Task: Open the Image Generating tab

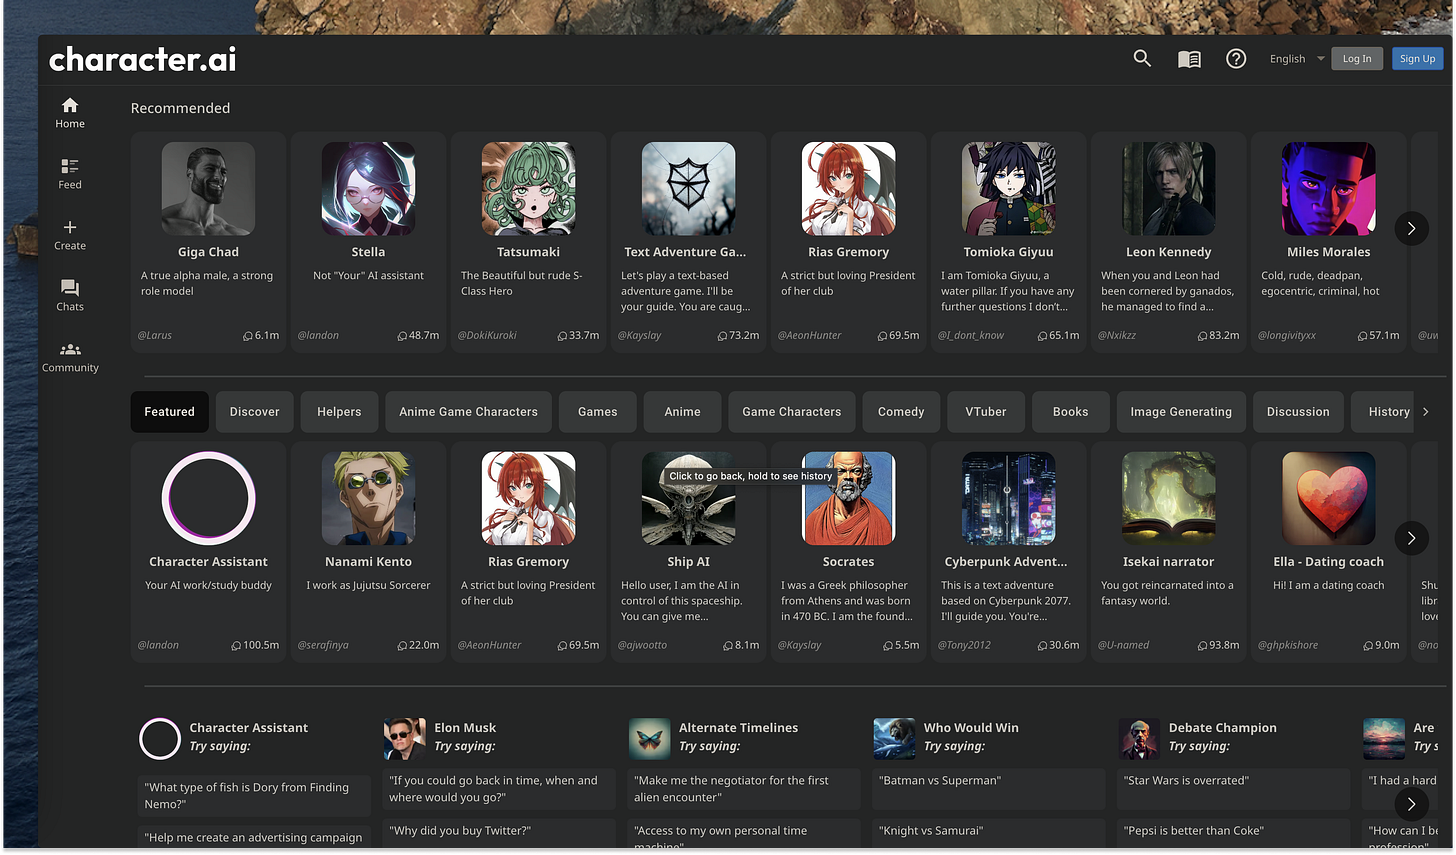Action: [1181, 412]
